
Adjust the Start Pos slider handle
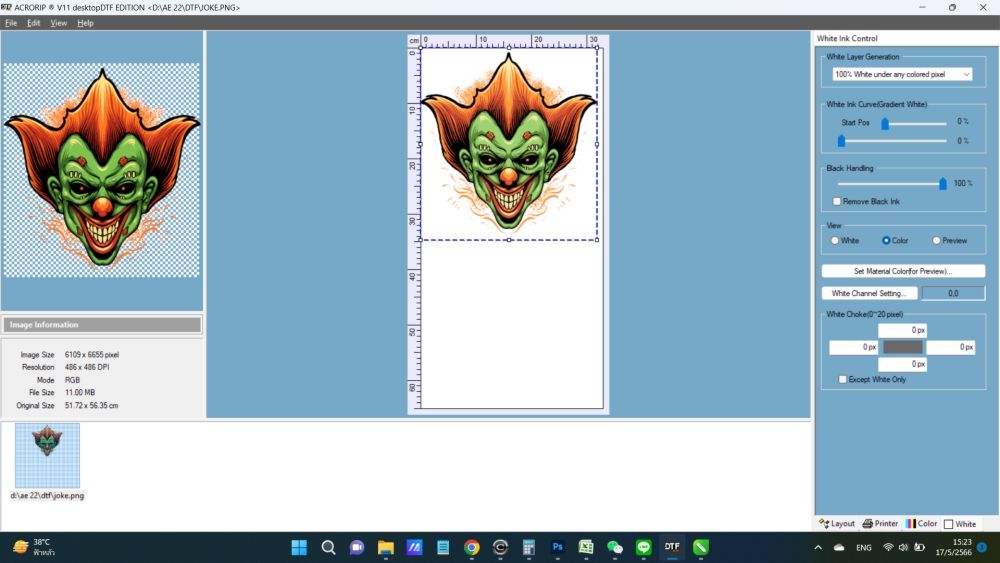pos(885,123)
